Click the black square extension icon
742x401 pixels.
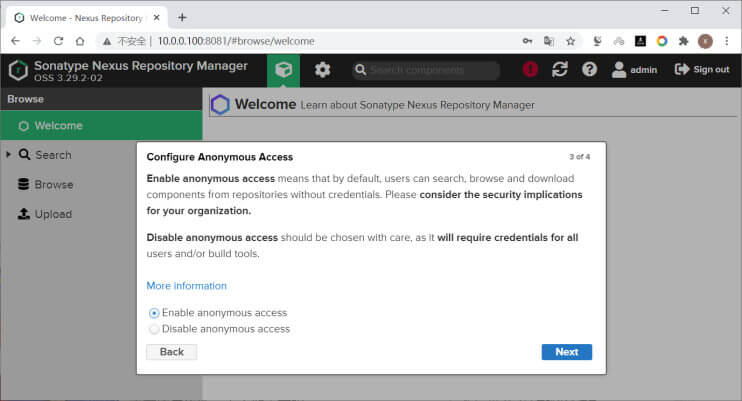[x=640, y=41]
